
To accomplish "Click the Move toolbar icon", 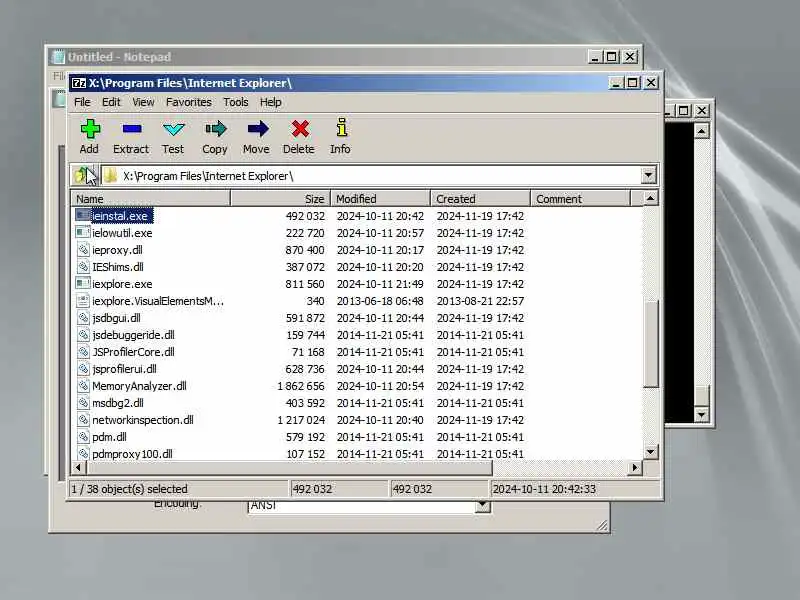I will click(x=258, y=129).
